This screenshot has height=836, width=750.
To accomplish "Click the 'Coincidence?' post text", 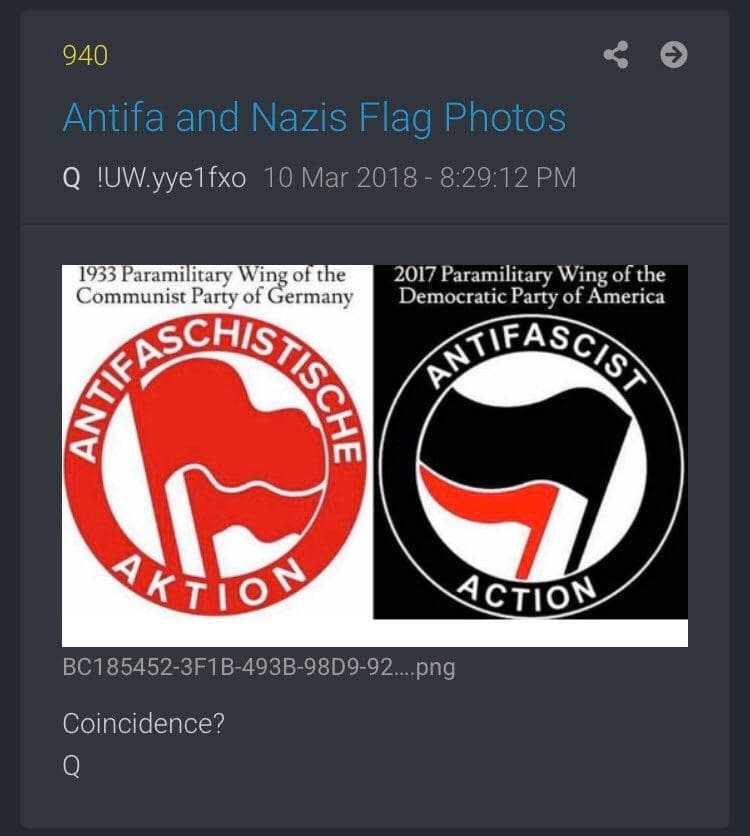I will [x=143, y=724].
